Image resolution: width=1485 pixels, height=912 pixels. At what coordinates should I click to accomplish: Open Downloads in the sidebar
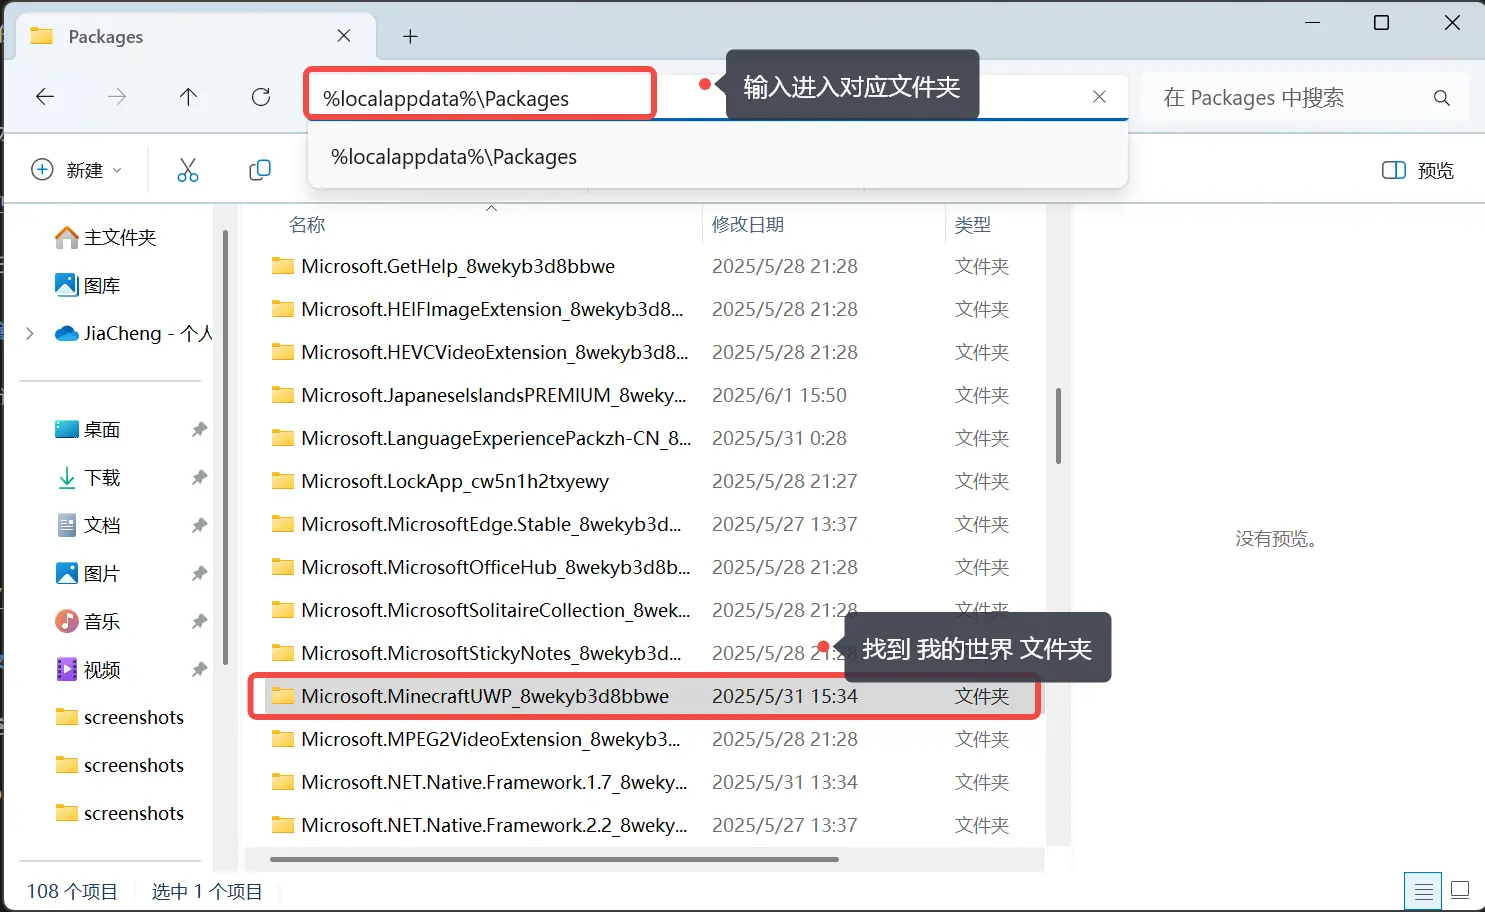87,477
